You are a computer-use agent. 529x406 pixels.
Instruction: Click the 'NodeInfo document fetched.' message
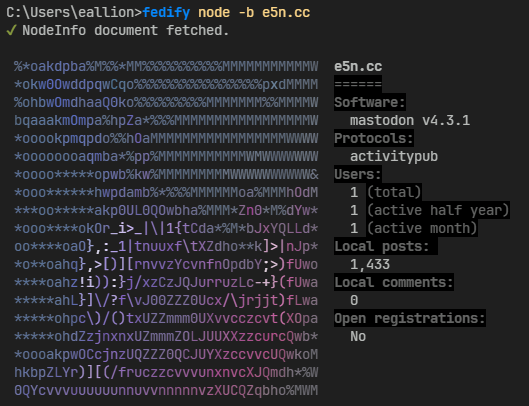[x=126, y=30]
